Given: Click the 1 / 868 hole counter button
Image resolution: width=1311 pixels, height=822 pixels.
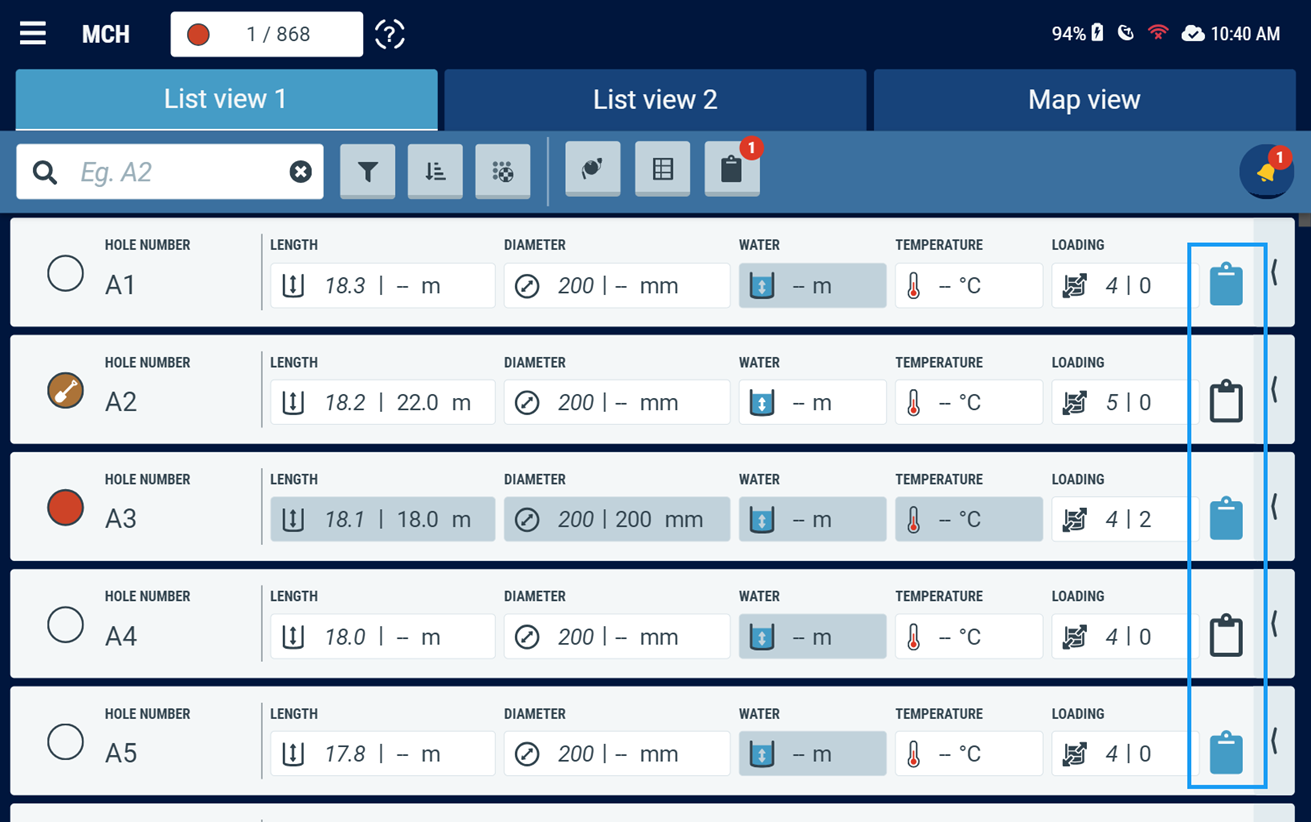Looking at the screenshot, I should pos(267,34).
